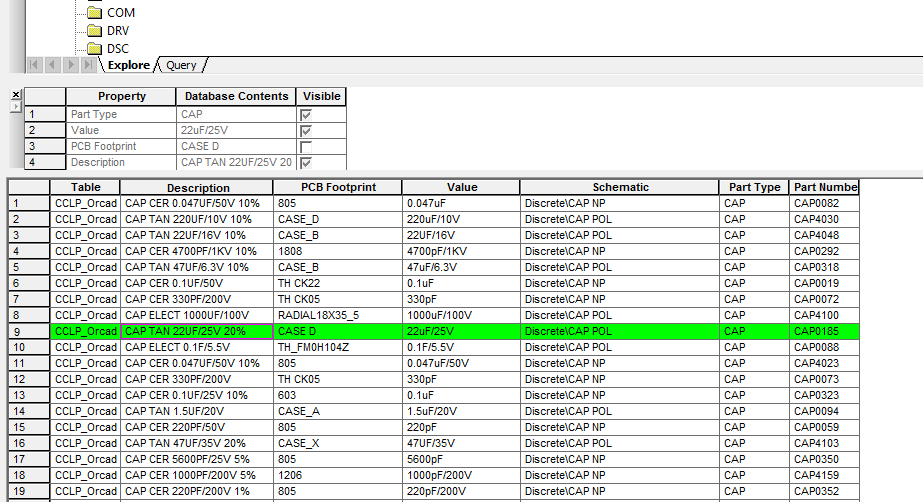Click highlighted CAP TAN 22UF/25V 20% cell
This screenshot has width=923, height=502.
197,331
